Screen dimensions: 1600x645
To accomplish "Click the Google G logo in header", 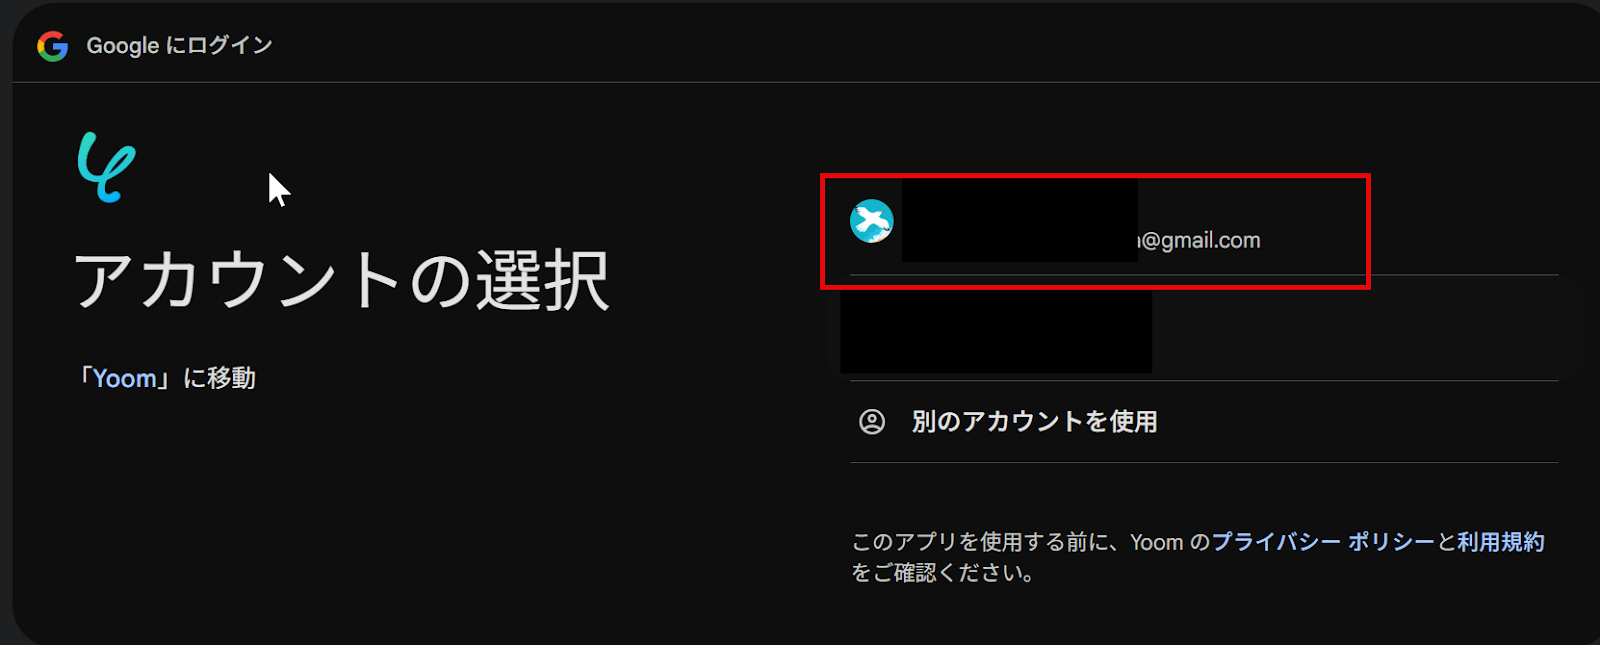I will click(x=52, y=46).
